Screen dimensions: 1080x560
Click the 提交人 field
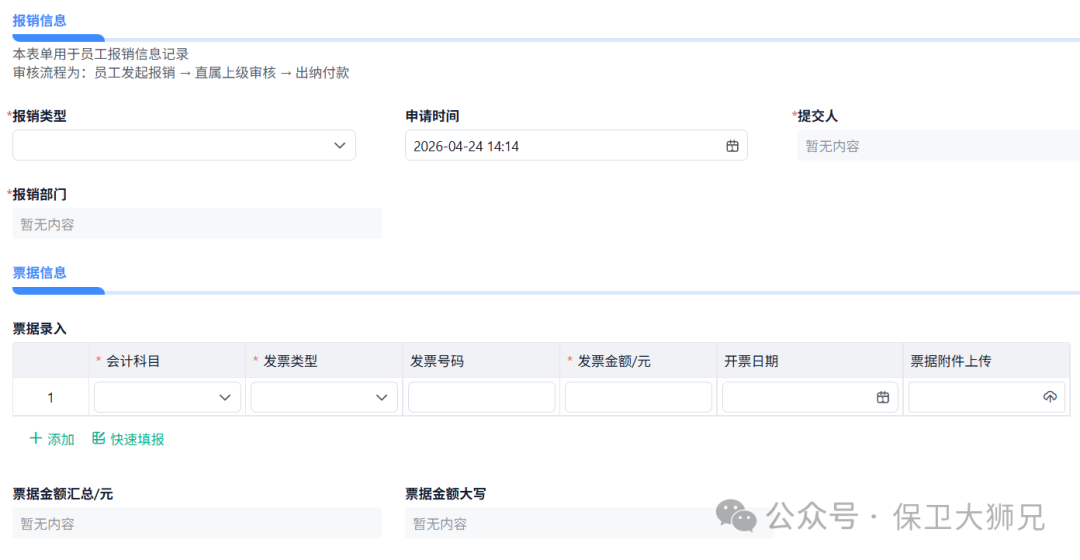pyautogui.click(x=938, y=146)
